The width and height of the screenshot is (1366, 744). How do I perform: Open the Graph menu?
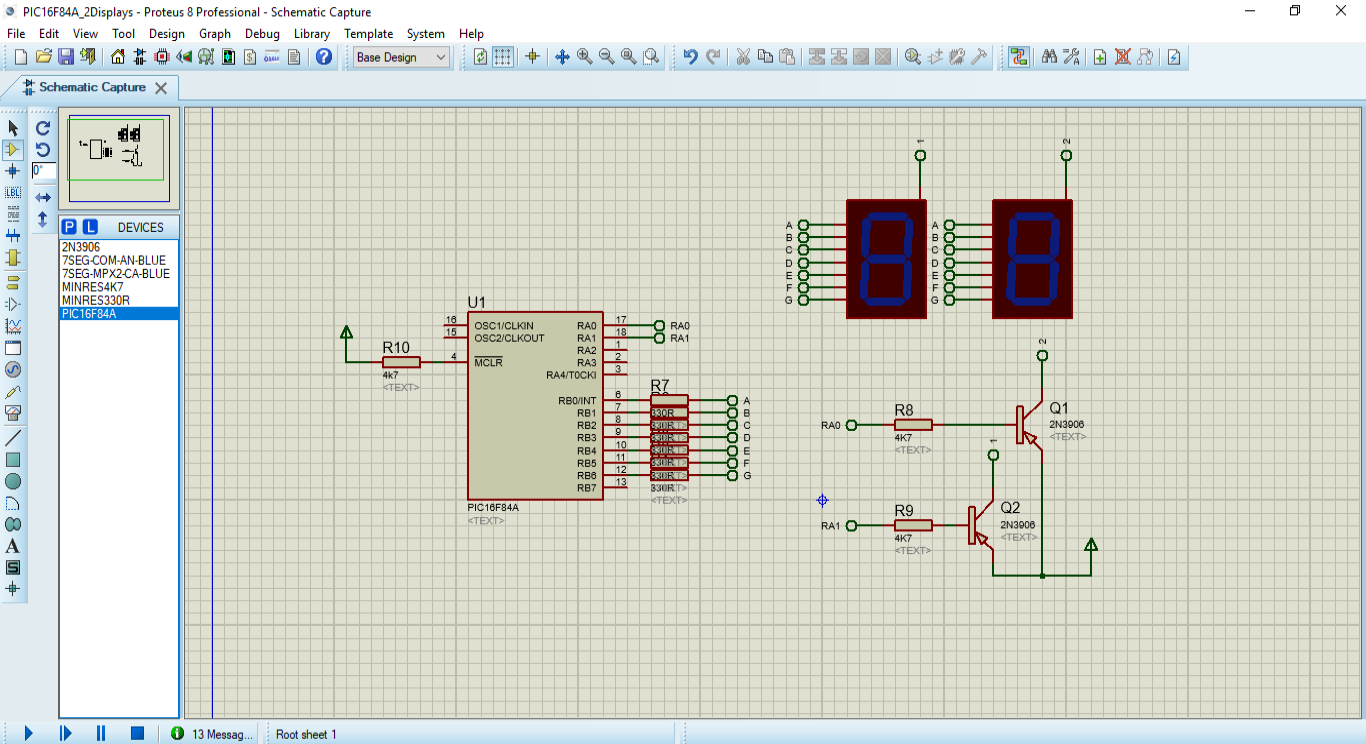(x=215, y=33)
